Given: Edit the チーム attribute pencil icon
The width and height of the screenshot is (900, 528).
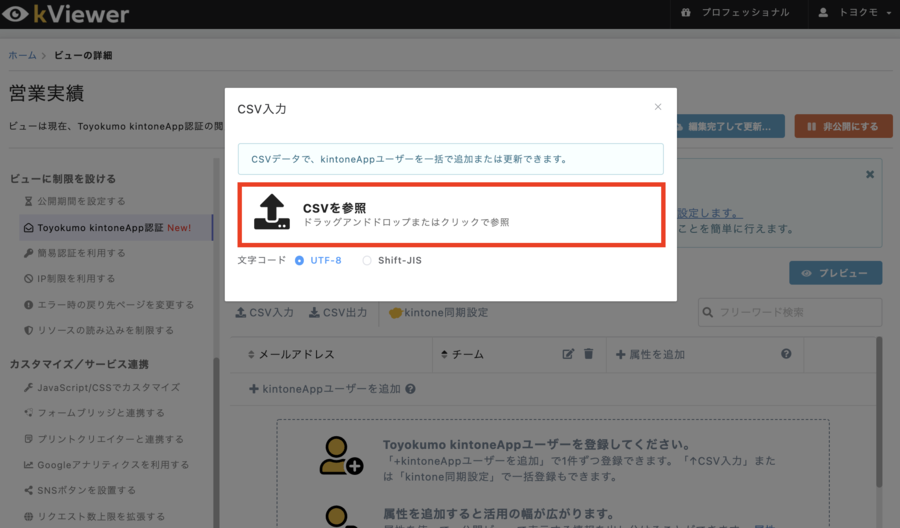Looking at the screenshot, I should [568, 354].
